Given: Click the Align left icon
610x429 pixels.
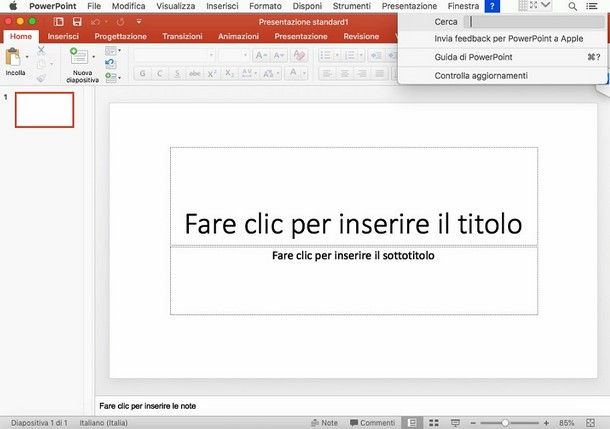Looking at the screenshot, I should (x=327, y=74).
